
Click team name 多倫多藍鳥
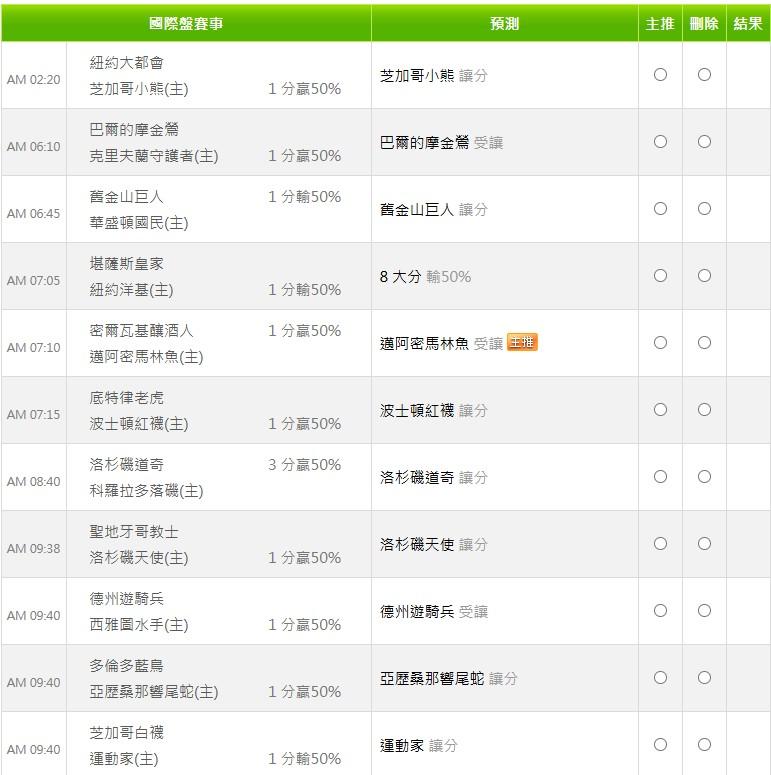point(127,666)
